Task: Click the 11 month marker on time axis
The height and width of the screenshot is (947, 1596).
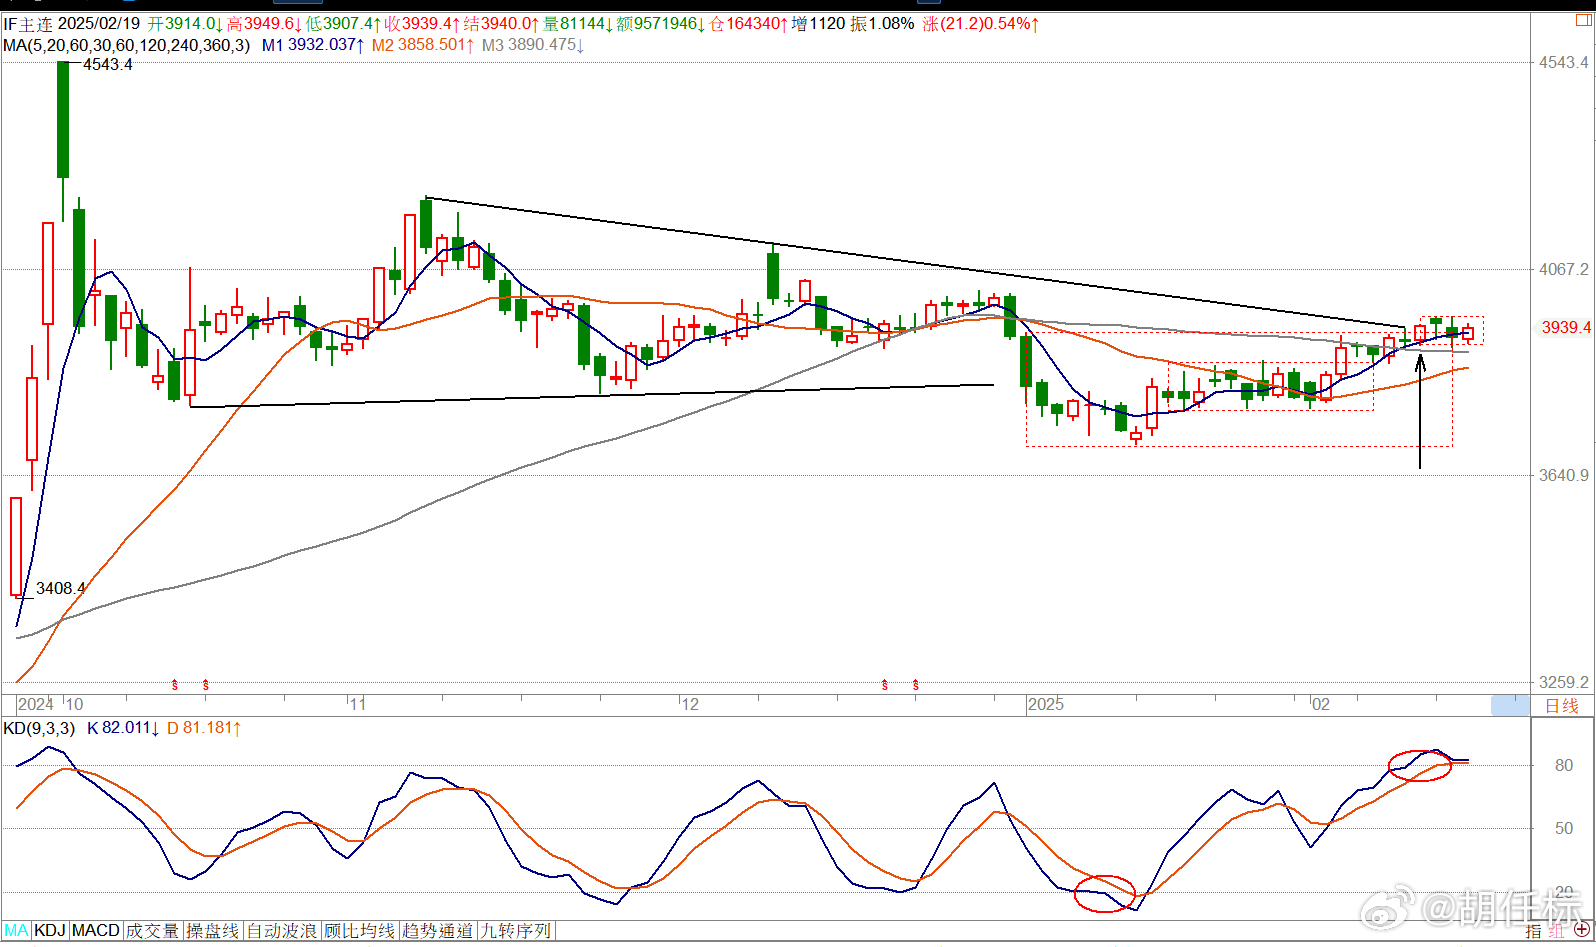Action: click(x=358, y=704)
